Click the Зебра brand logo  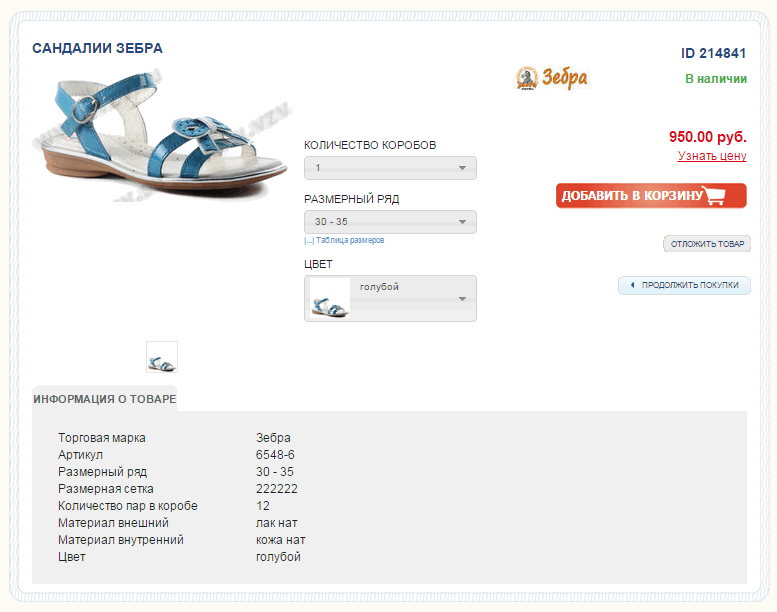551,78
